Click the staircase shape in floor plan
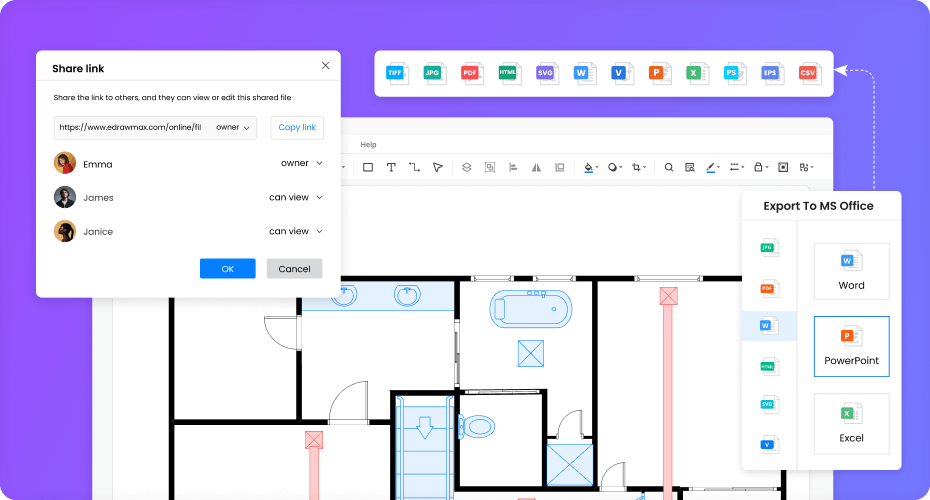The width and height of the screenshot is (930, 500). [425, 450]
